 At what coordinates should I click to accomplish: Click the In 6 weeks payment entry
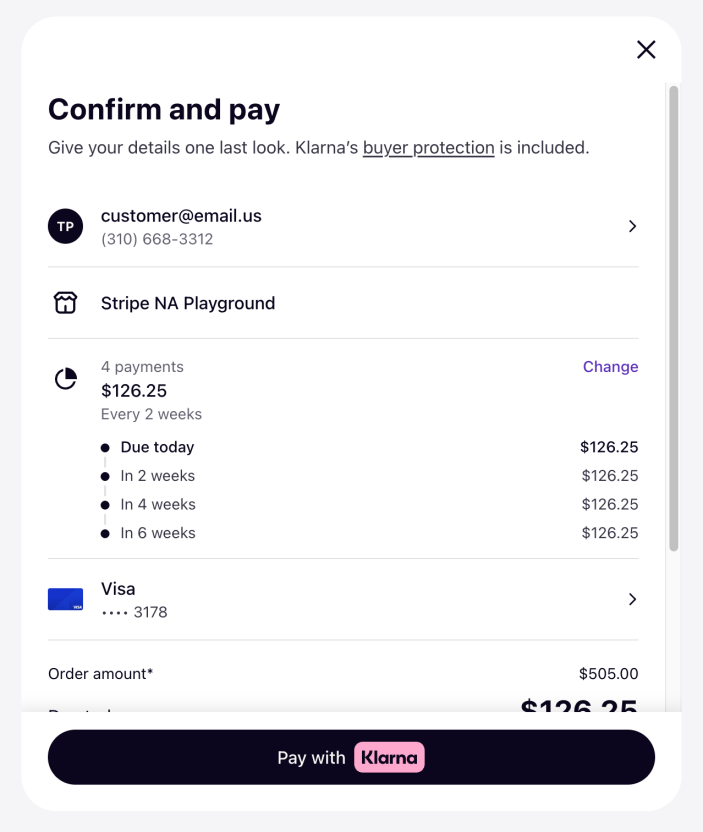pyautogui.click(x=158, y=533)
